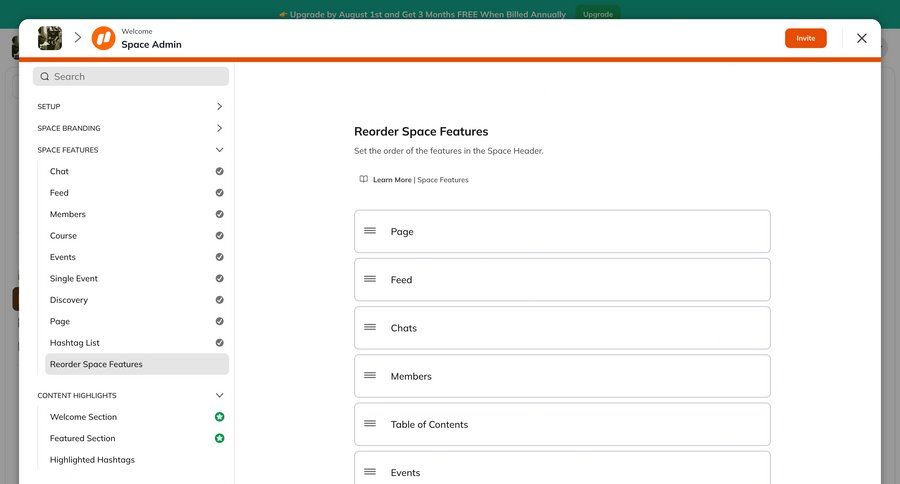The image size is (900, 484).
Task: Open the Chat settings menu item
Action: [x=59, y=171]
